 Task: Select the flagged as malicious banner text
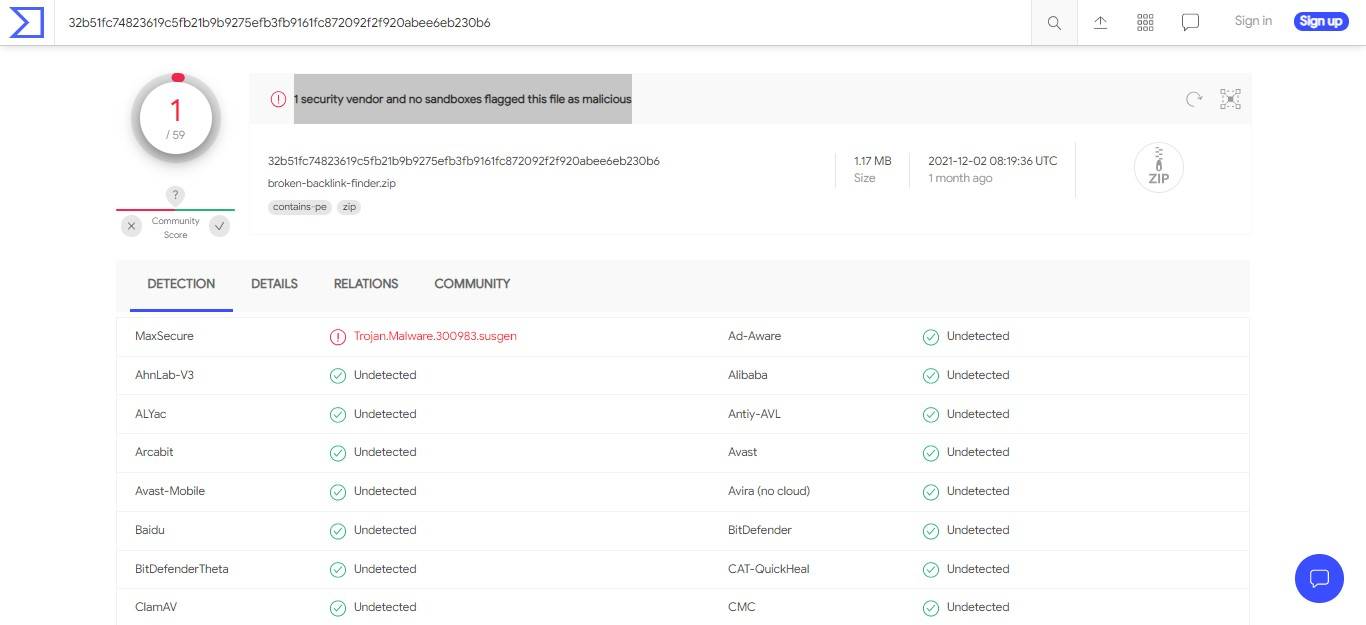click(x=462, y=99)
